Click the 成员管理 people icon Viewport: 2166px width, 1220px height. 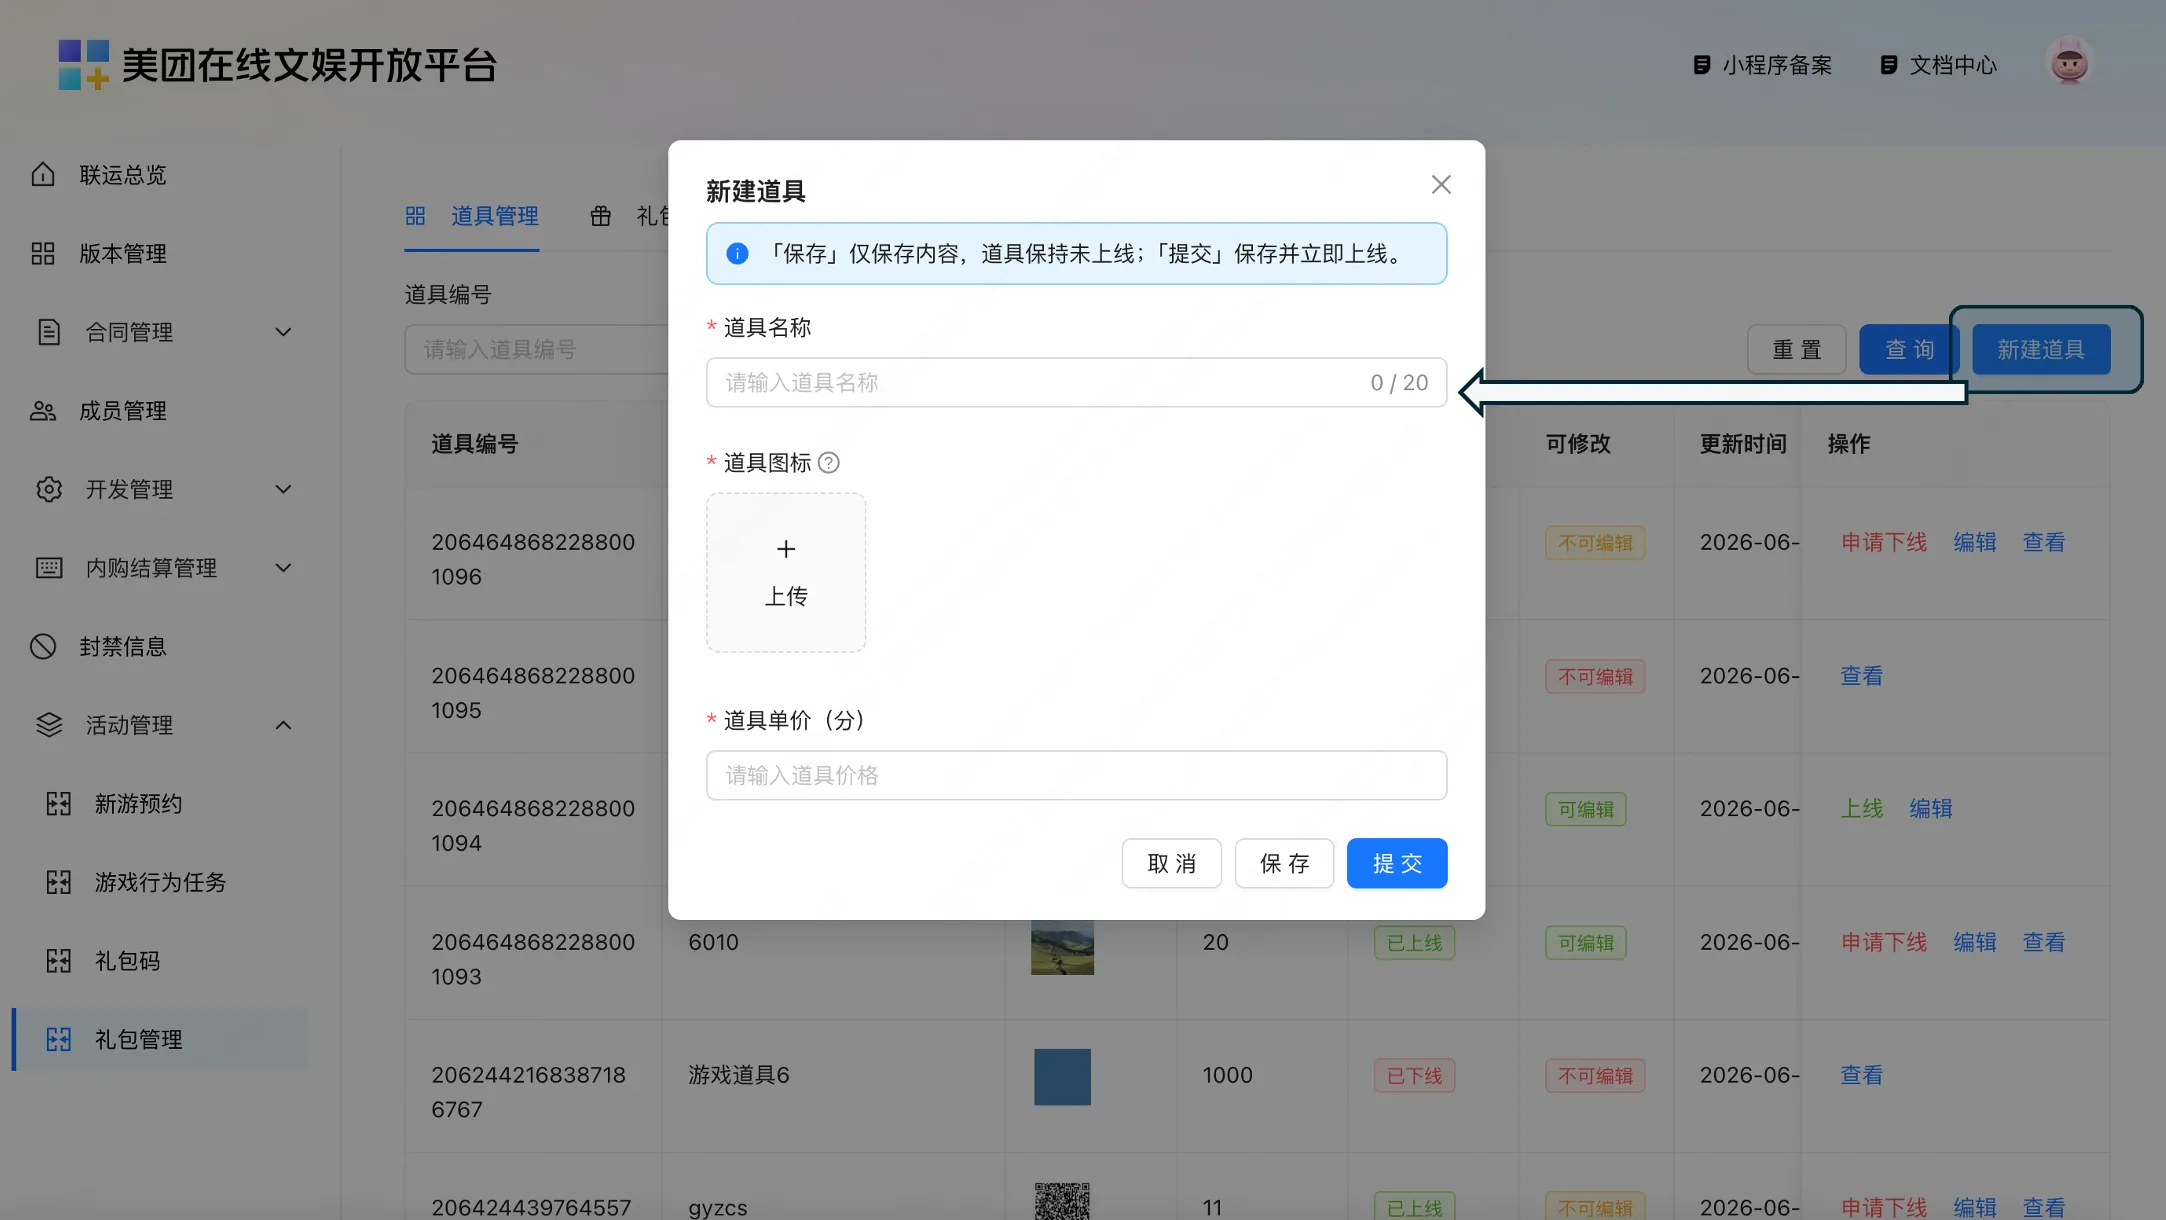pyautogui.click(x=43, y=411)
